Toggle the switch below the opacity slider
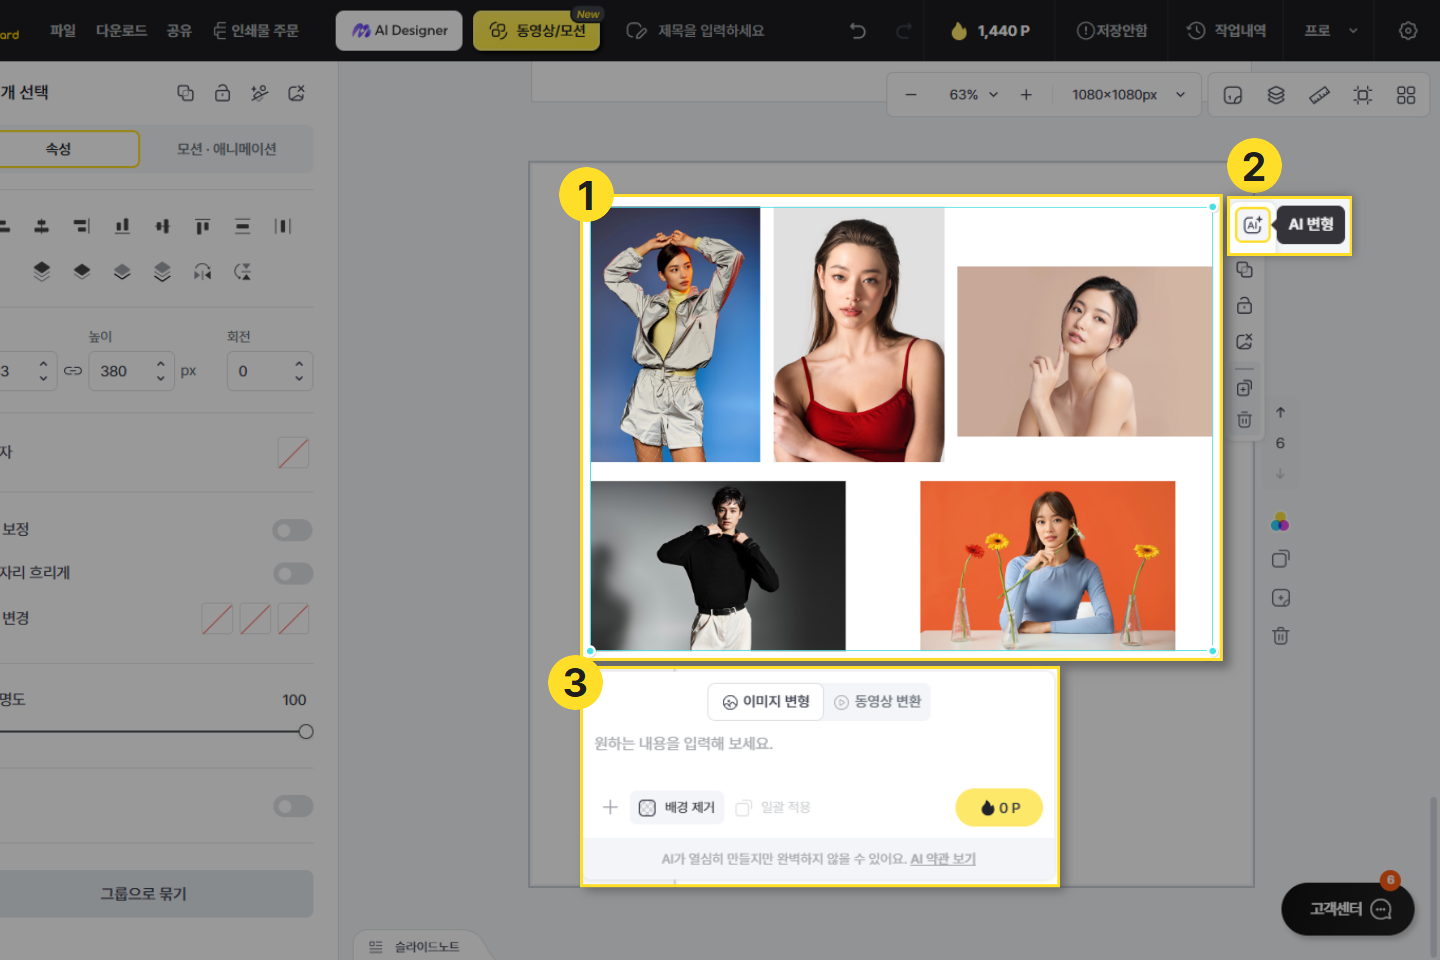Image resolution: width=1440 pixels, height=960 pixels. click(293, 806)
